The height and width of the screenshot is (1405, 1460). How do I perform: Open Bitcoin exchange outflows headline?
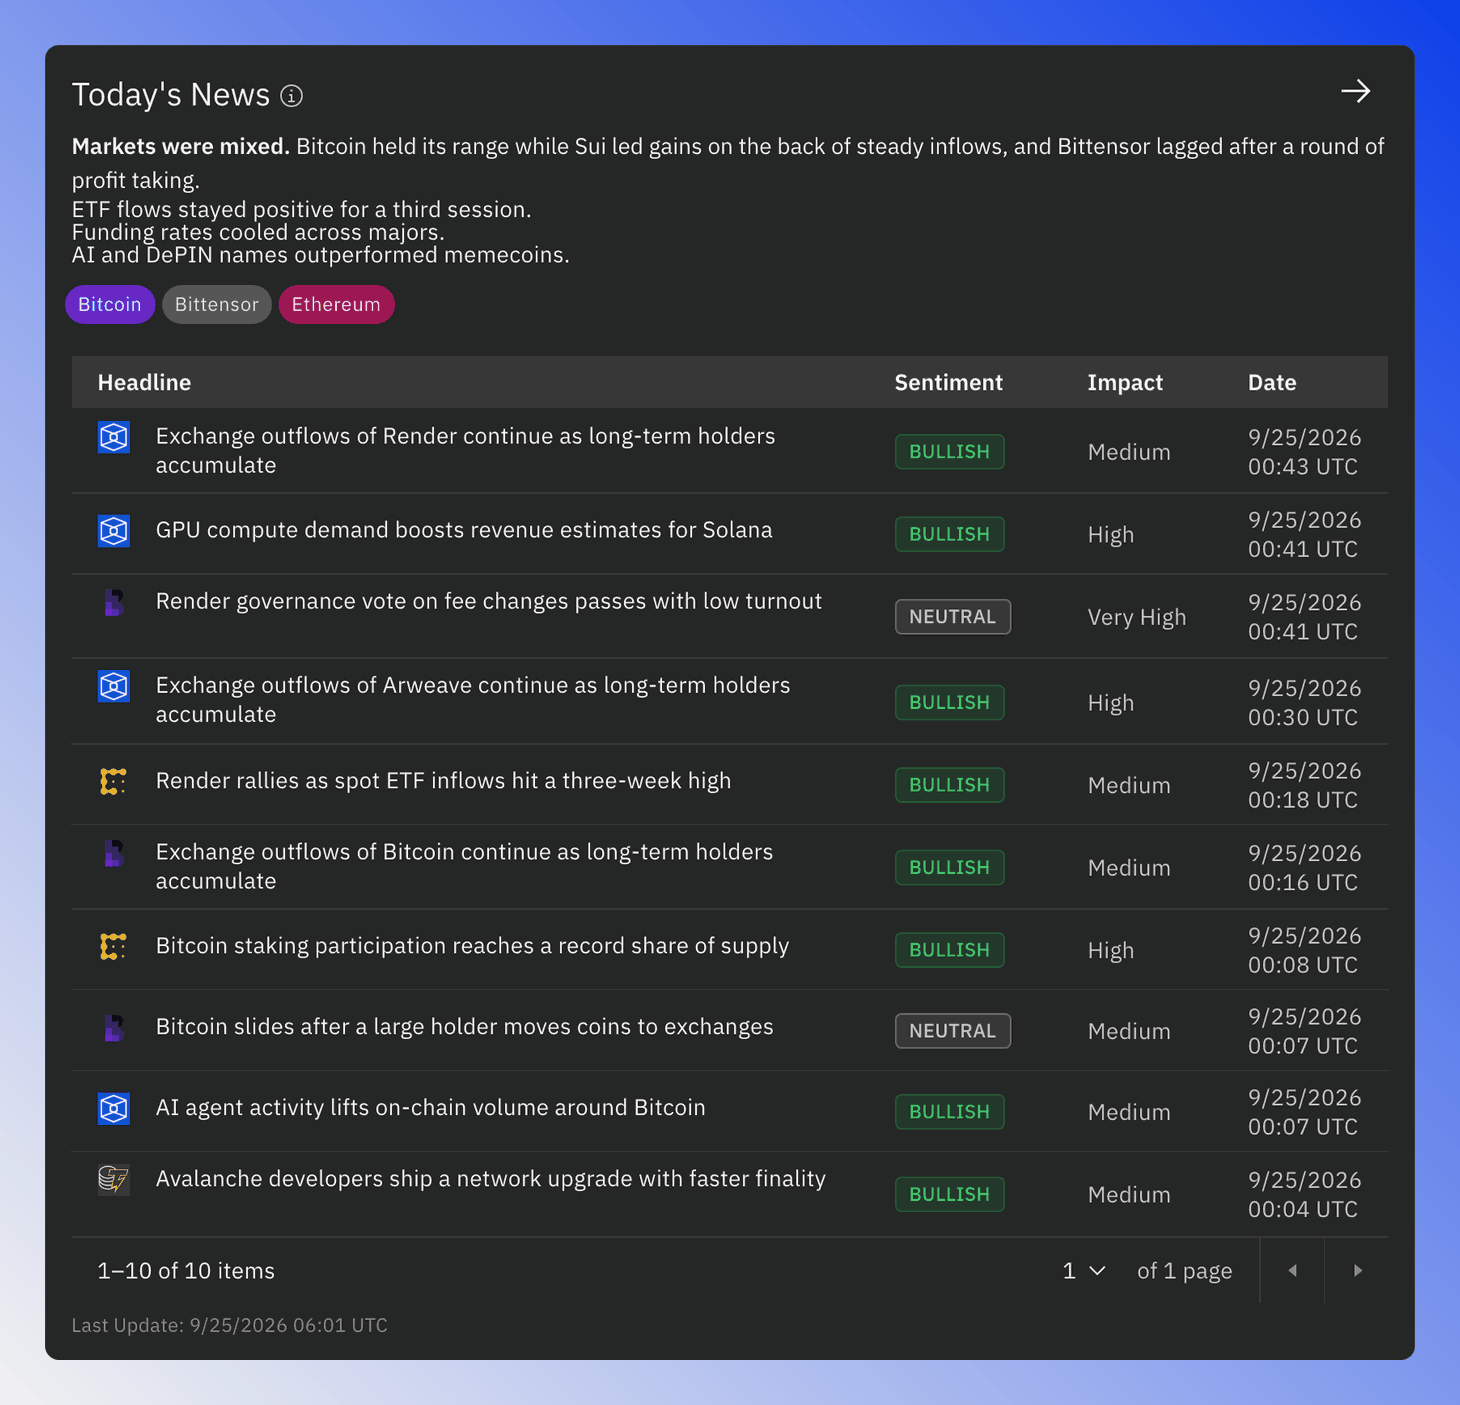pyautogui.click(x=464, y=866)
